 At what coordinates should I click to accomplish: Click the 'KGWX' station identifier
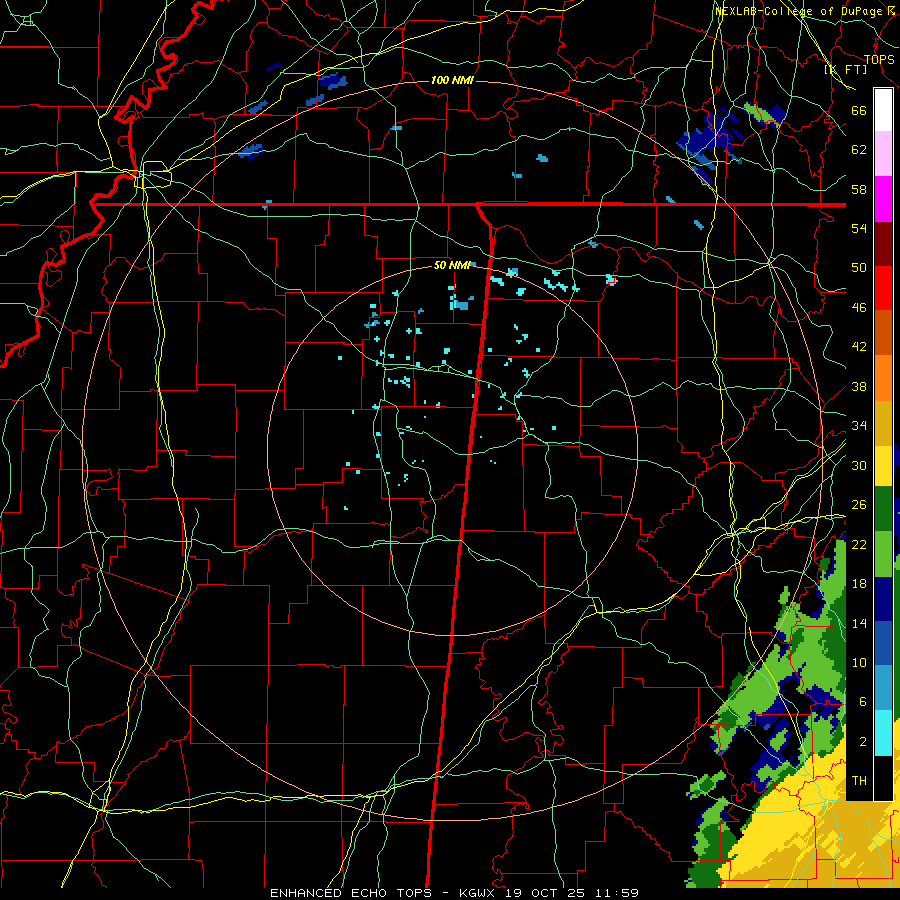pyautogui.click(x=479, y=893)
